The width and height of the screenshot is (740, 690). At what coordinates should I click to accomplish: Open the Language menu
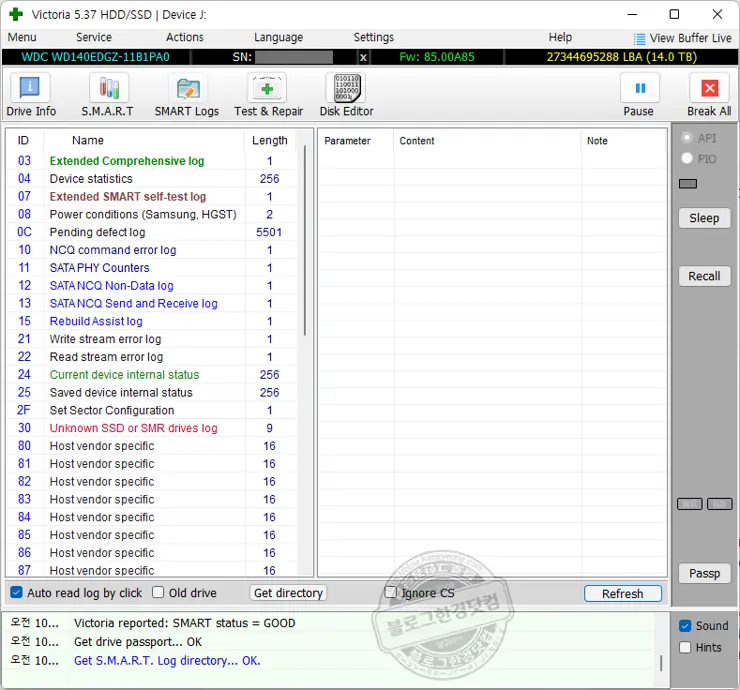278,37
